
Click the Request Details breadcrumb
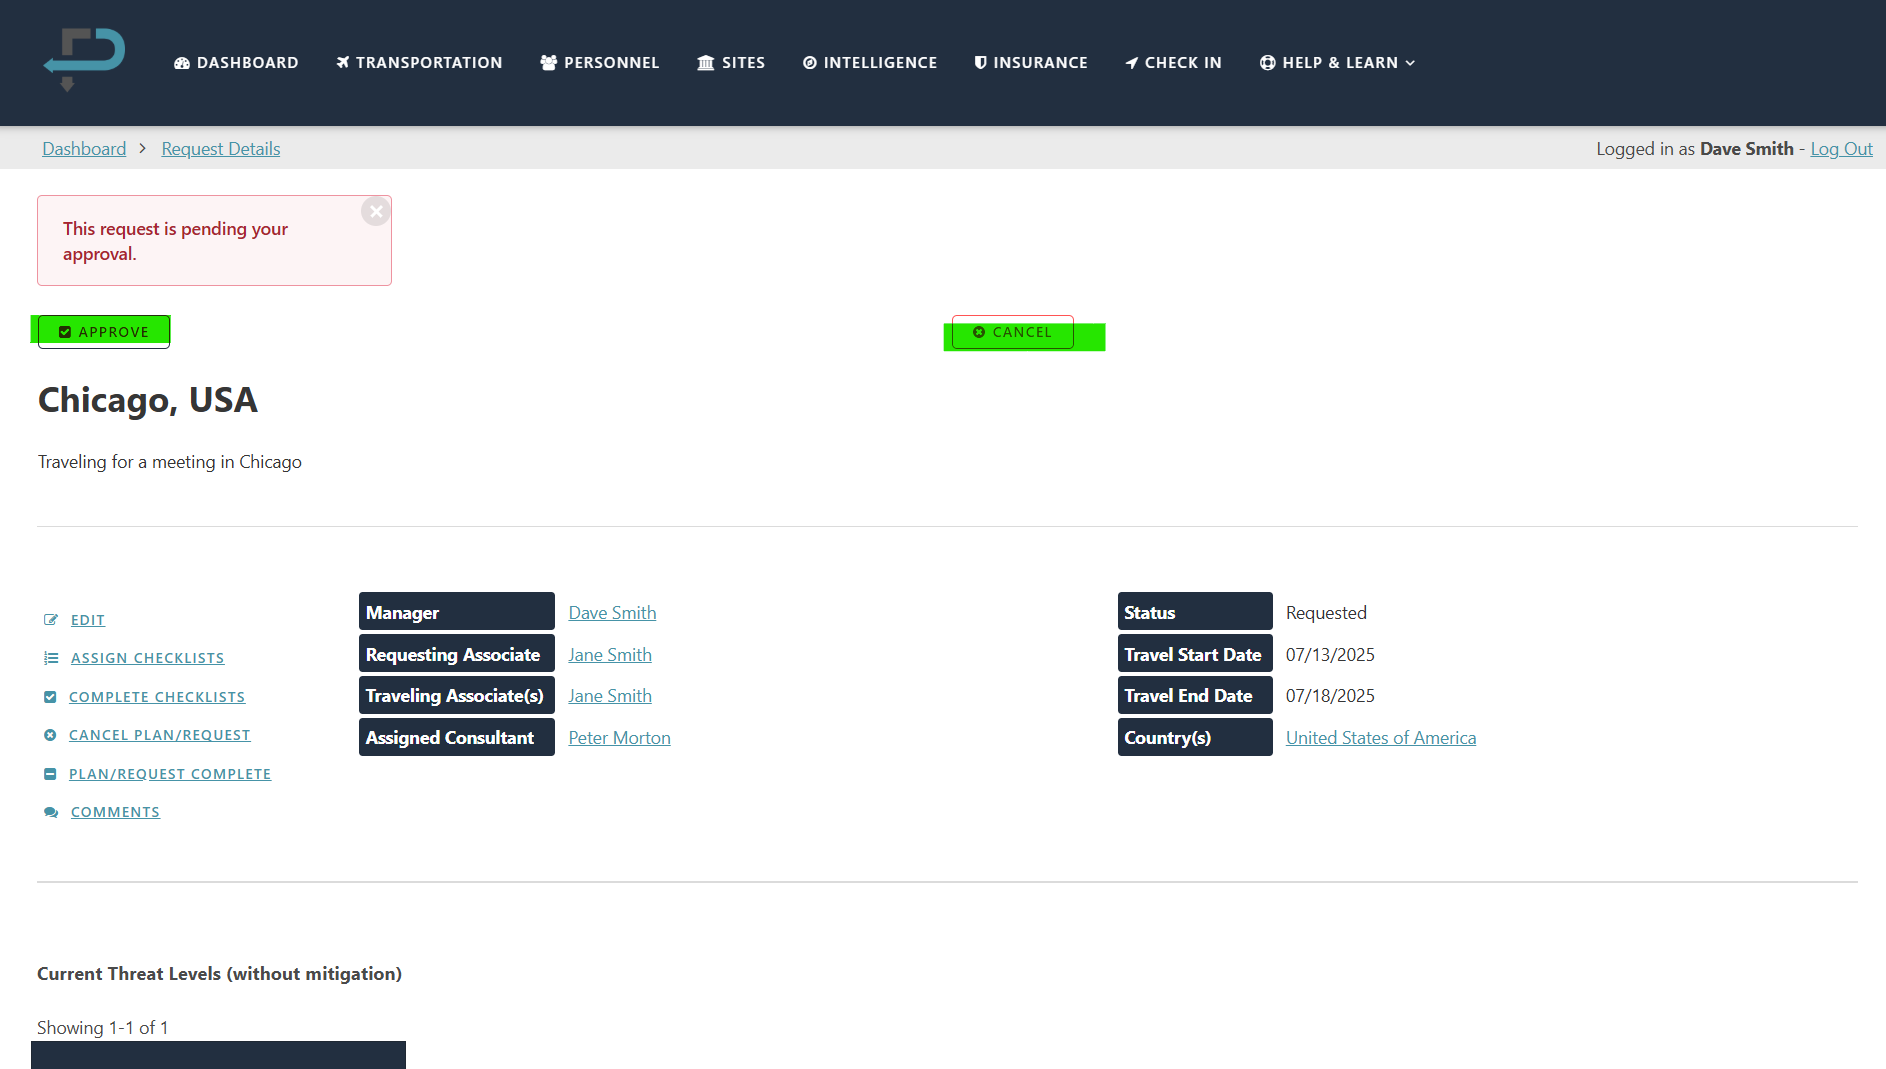221,149
